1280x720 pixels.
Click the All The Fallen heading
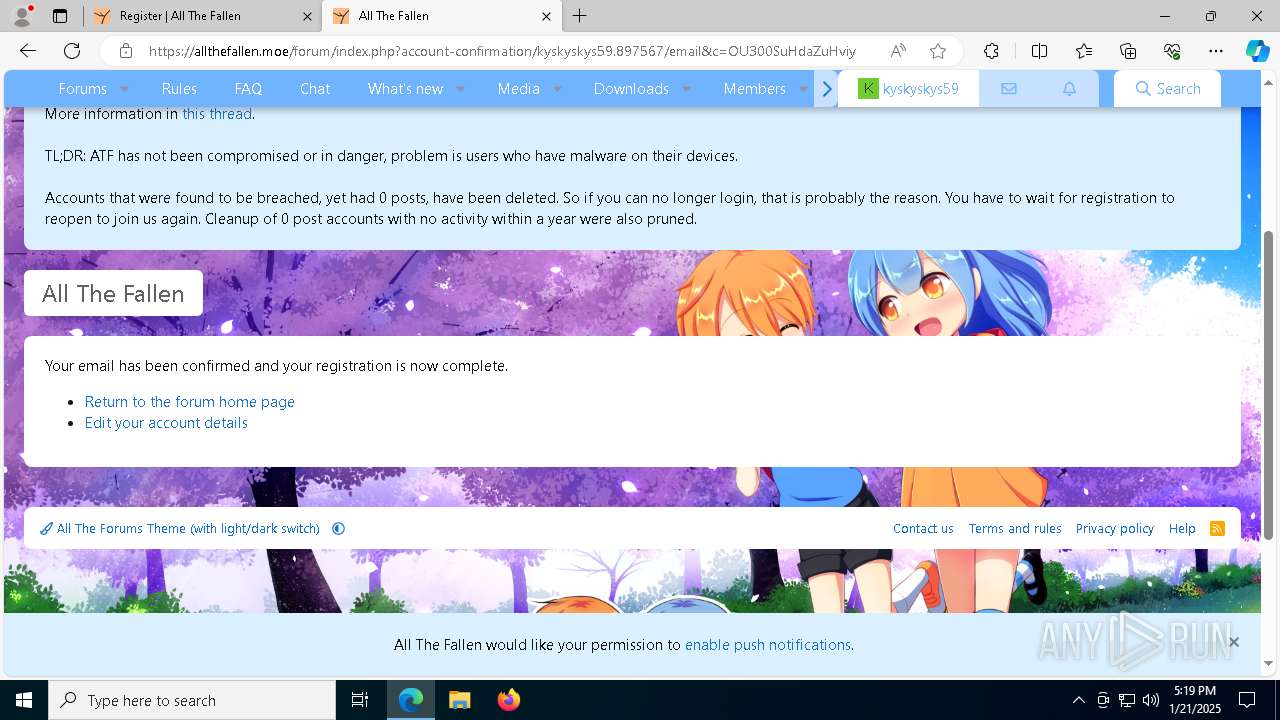pos(113,293)
